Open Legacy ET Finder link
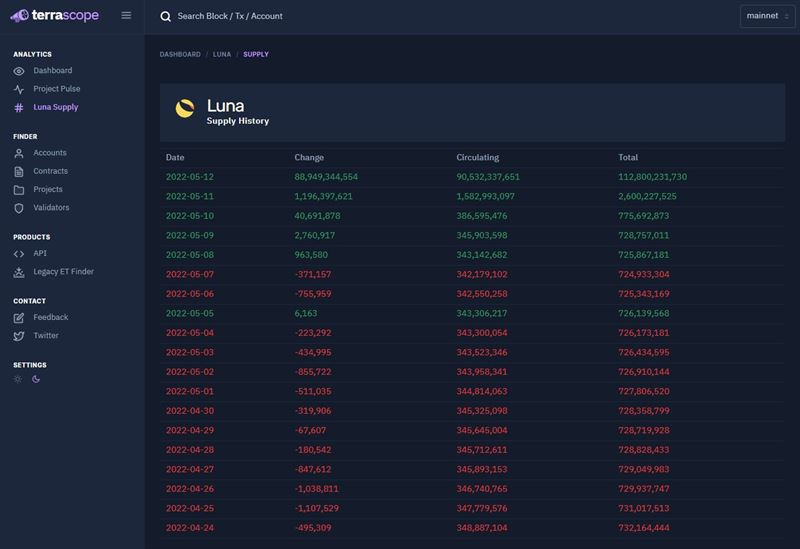 (63, 271)
